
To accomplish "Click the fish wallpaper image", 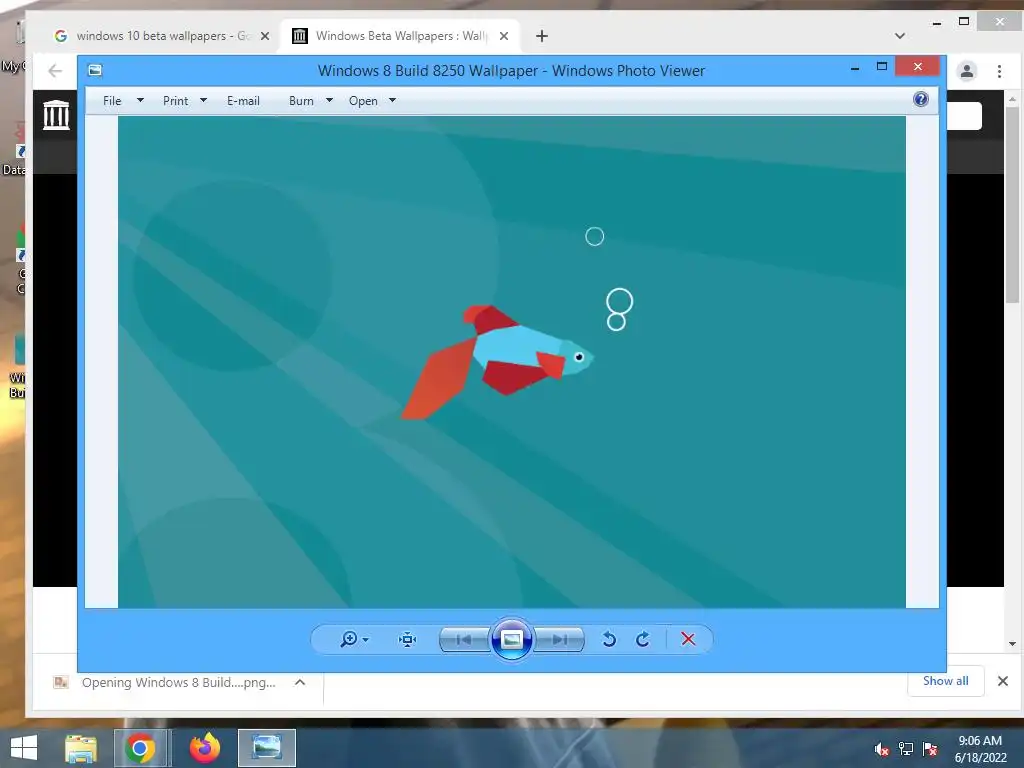I will click(x=512, y=362).
